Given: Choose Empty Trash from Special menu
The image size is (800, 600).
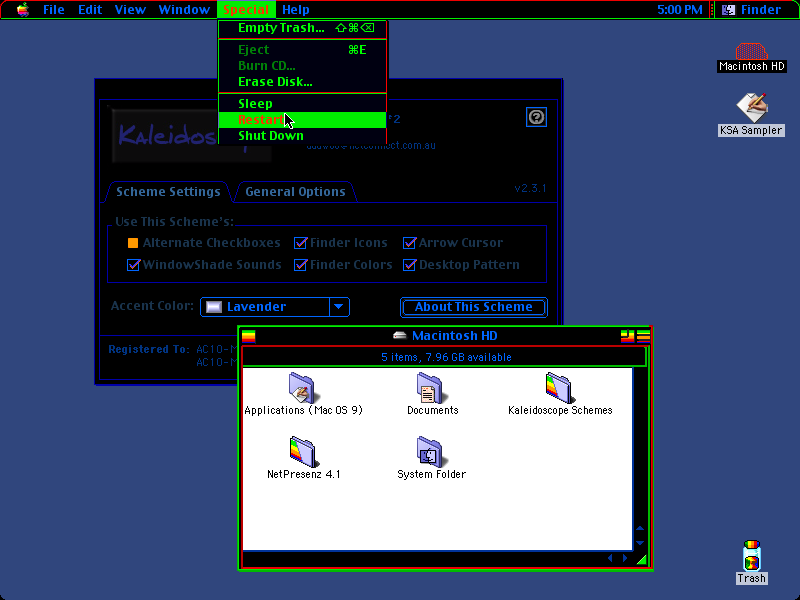Looking at the screenshot, I should point(302,28).
